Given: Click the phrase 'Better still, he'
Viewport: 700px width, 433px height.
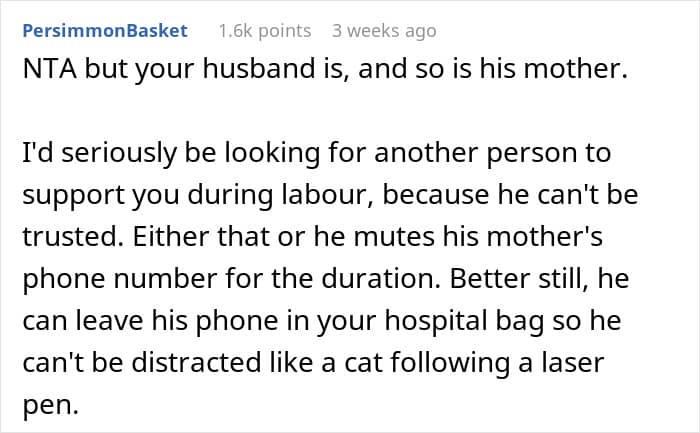Looking at the screenshot, I should tap(539, 279).
